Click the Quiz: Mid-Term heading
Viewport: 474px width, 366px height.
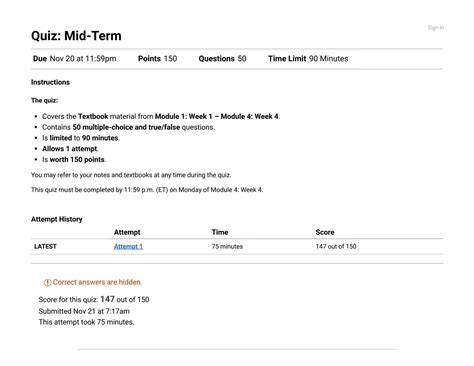point(76,36)
